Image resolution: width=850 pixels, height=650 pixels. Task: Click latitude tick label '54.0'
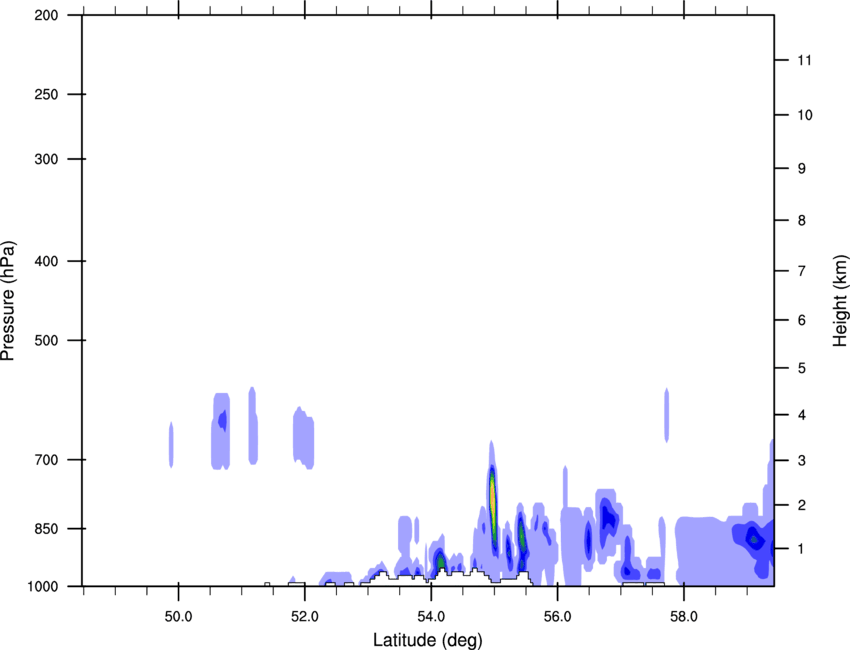pos(432,617)
